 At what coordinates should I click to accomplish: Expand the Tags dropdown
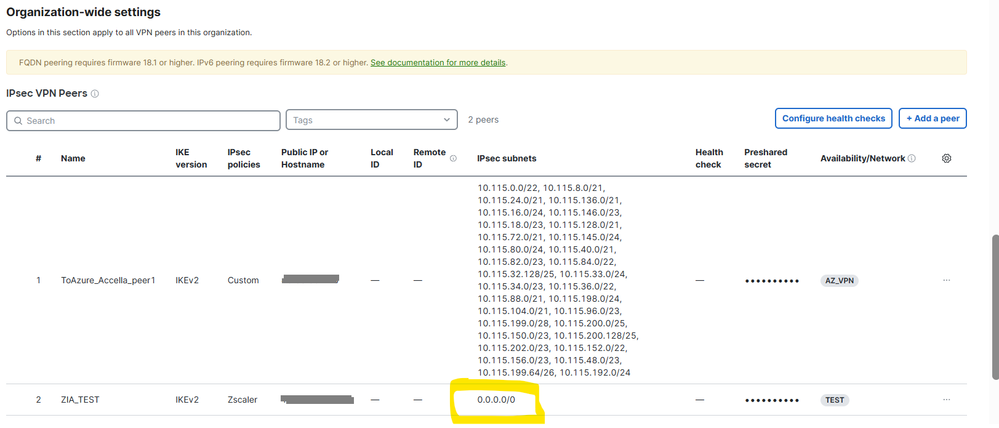click(449, 120)
